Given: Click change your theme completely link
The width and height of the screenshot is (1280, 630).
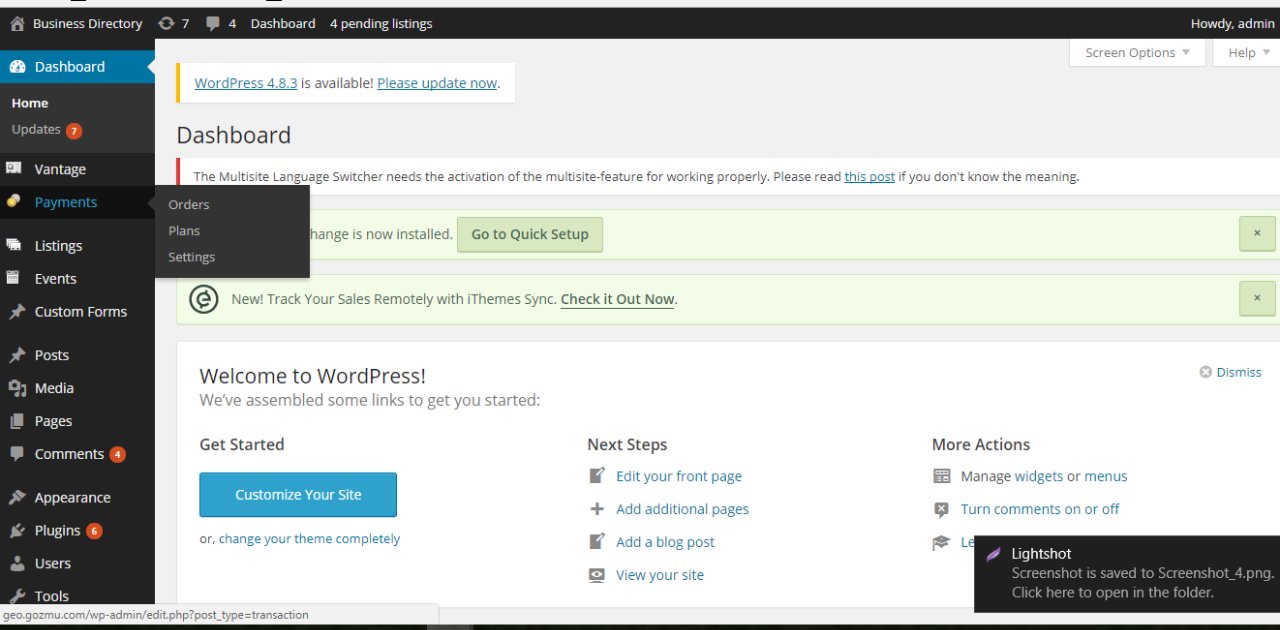Looking at the screenshot, I should click(309, 539).
